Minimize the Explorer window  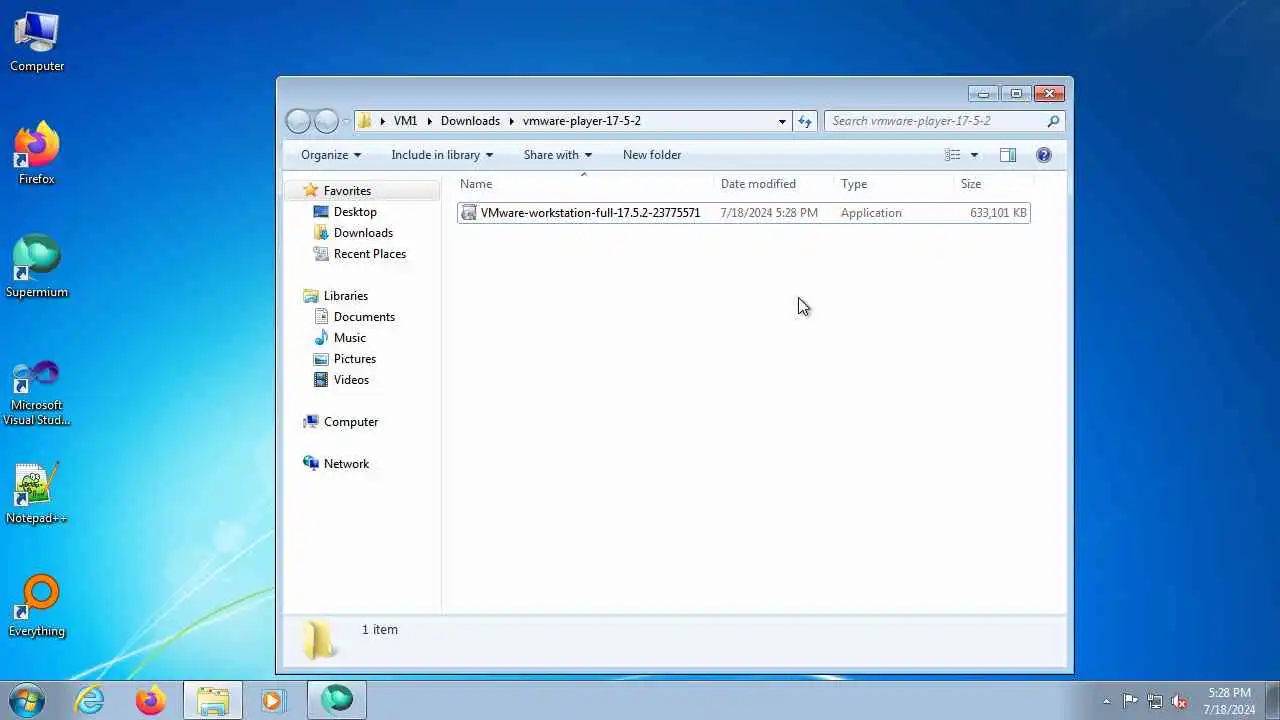click(984, 94)
